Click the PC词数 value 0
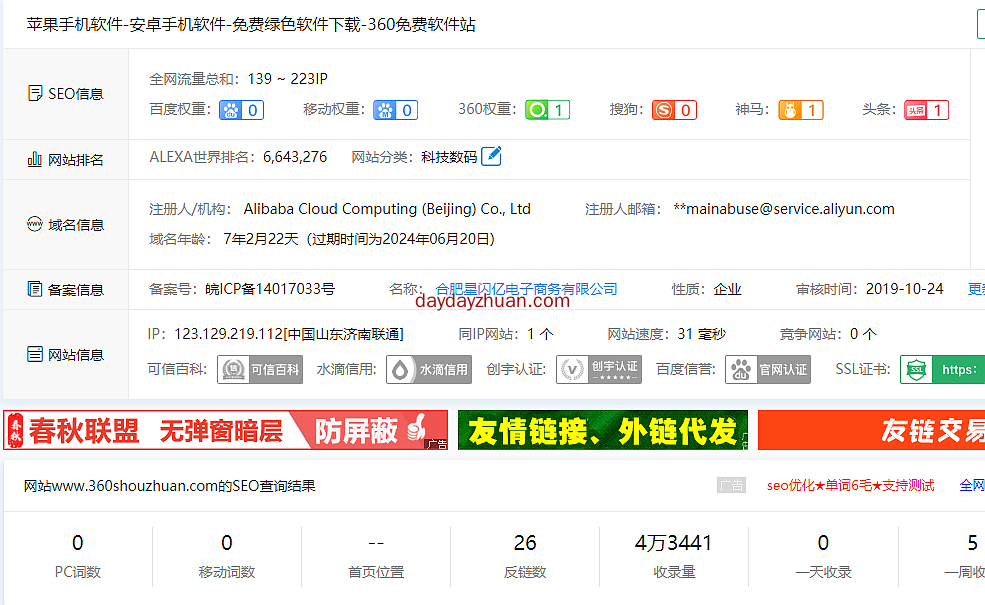Image resolution: width=985 pixels, height=605 pixels. [78, 543]
